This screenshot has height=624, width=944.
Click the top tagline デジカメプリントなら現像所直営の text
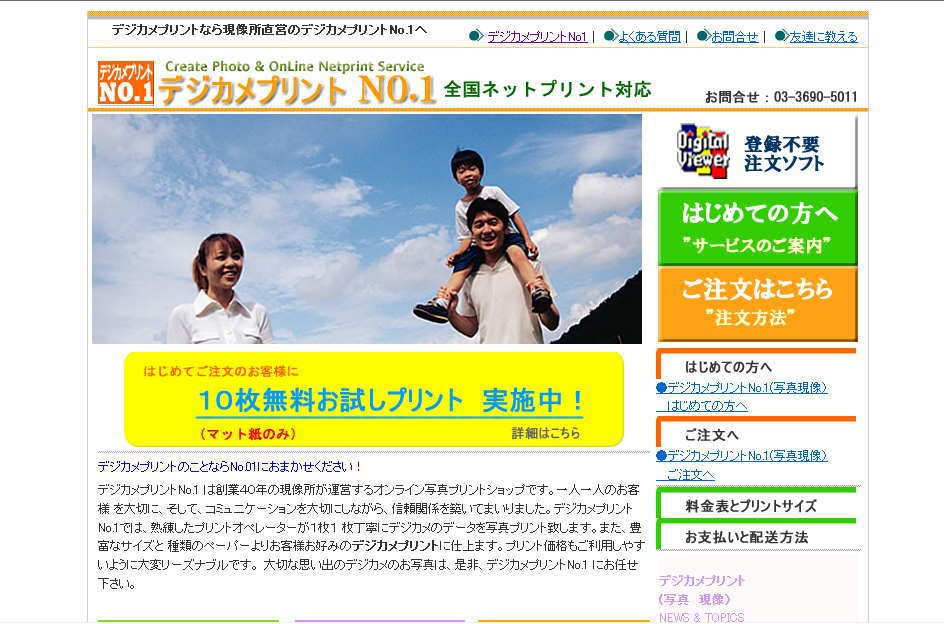[x=270, y=30]
